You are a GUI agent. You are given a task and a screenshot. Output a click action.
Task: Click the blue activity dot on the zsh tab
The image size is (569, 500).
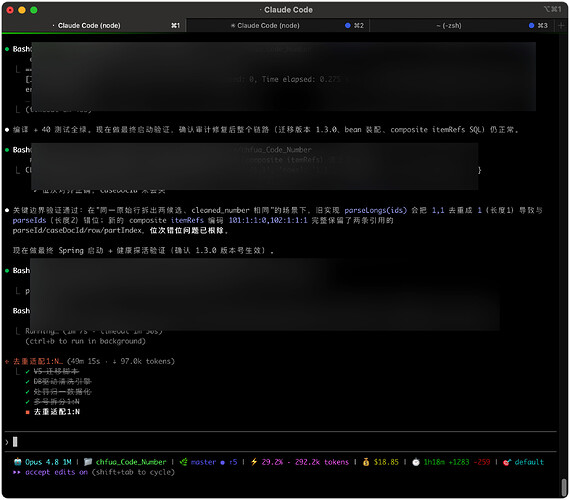coord(531,25)
